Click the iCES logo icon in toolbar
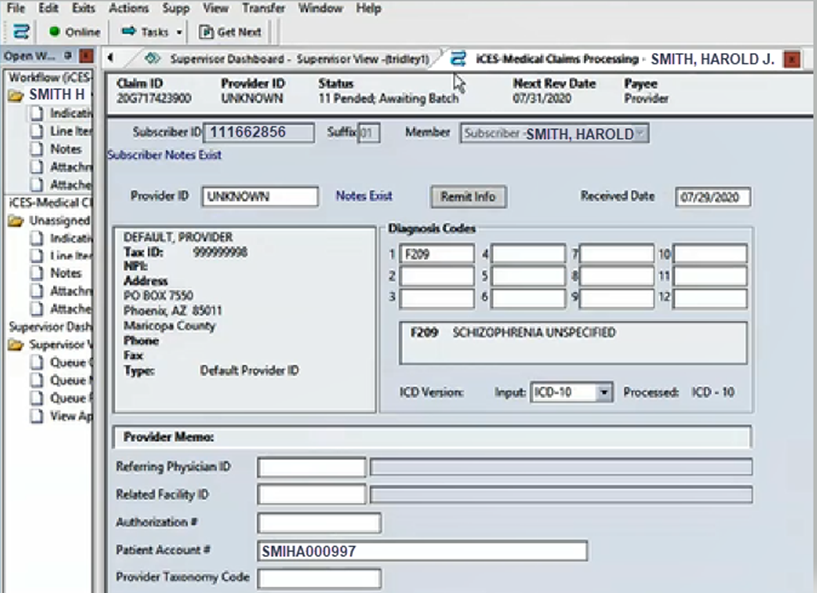Viewport: 817px width, 593px height. 20,32
